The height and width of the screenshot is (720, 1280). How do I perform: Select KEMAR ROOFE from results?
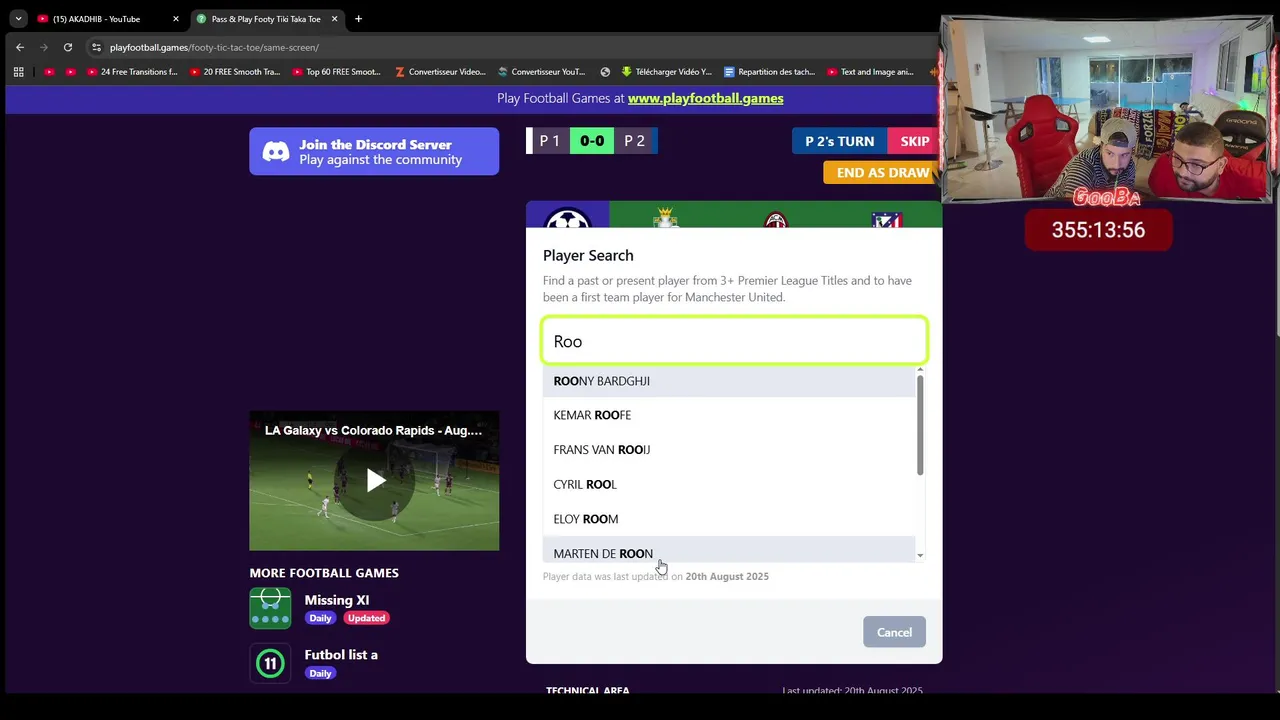point(729,415)
